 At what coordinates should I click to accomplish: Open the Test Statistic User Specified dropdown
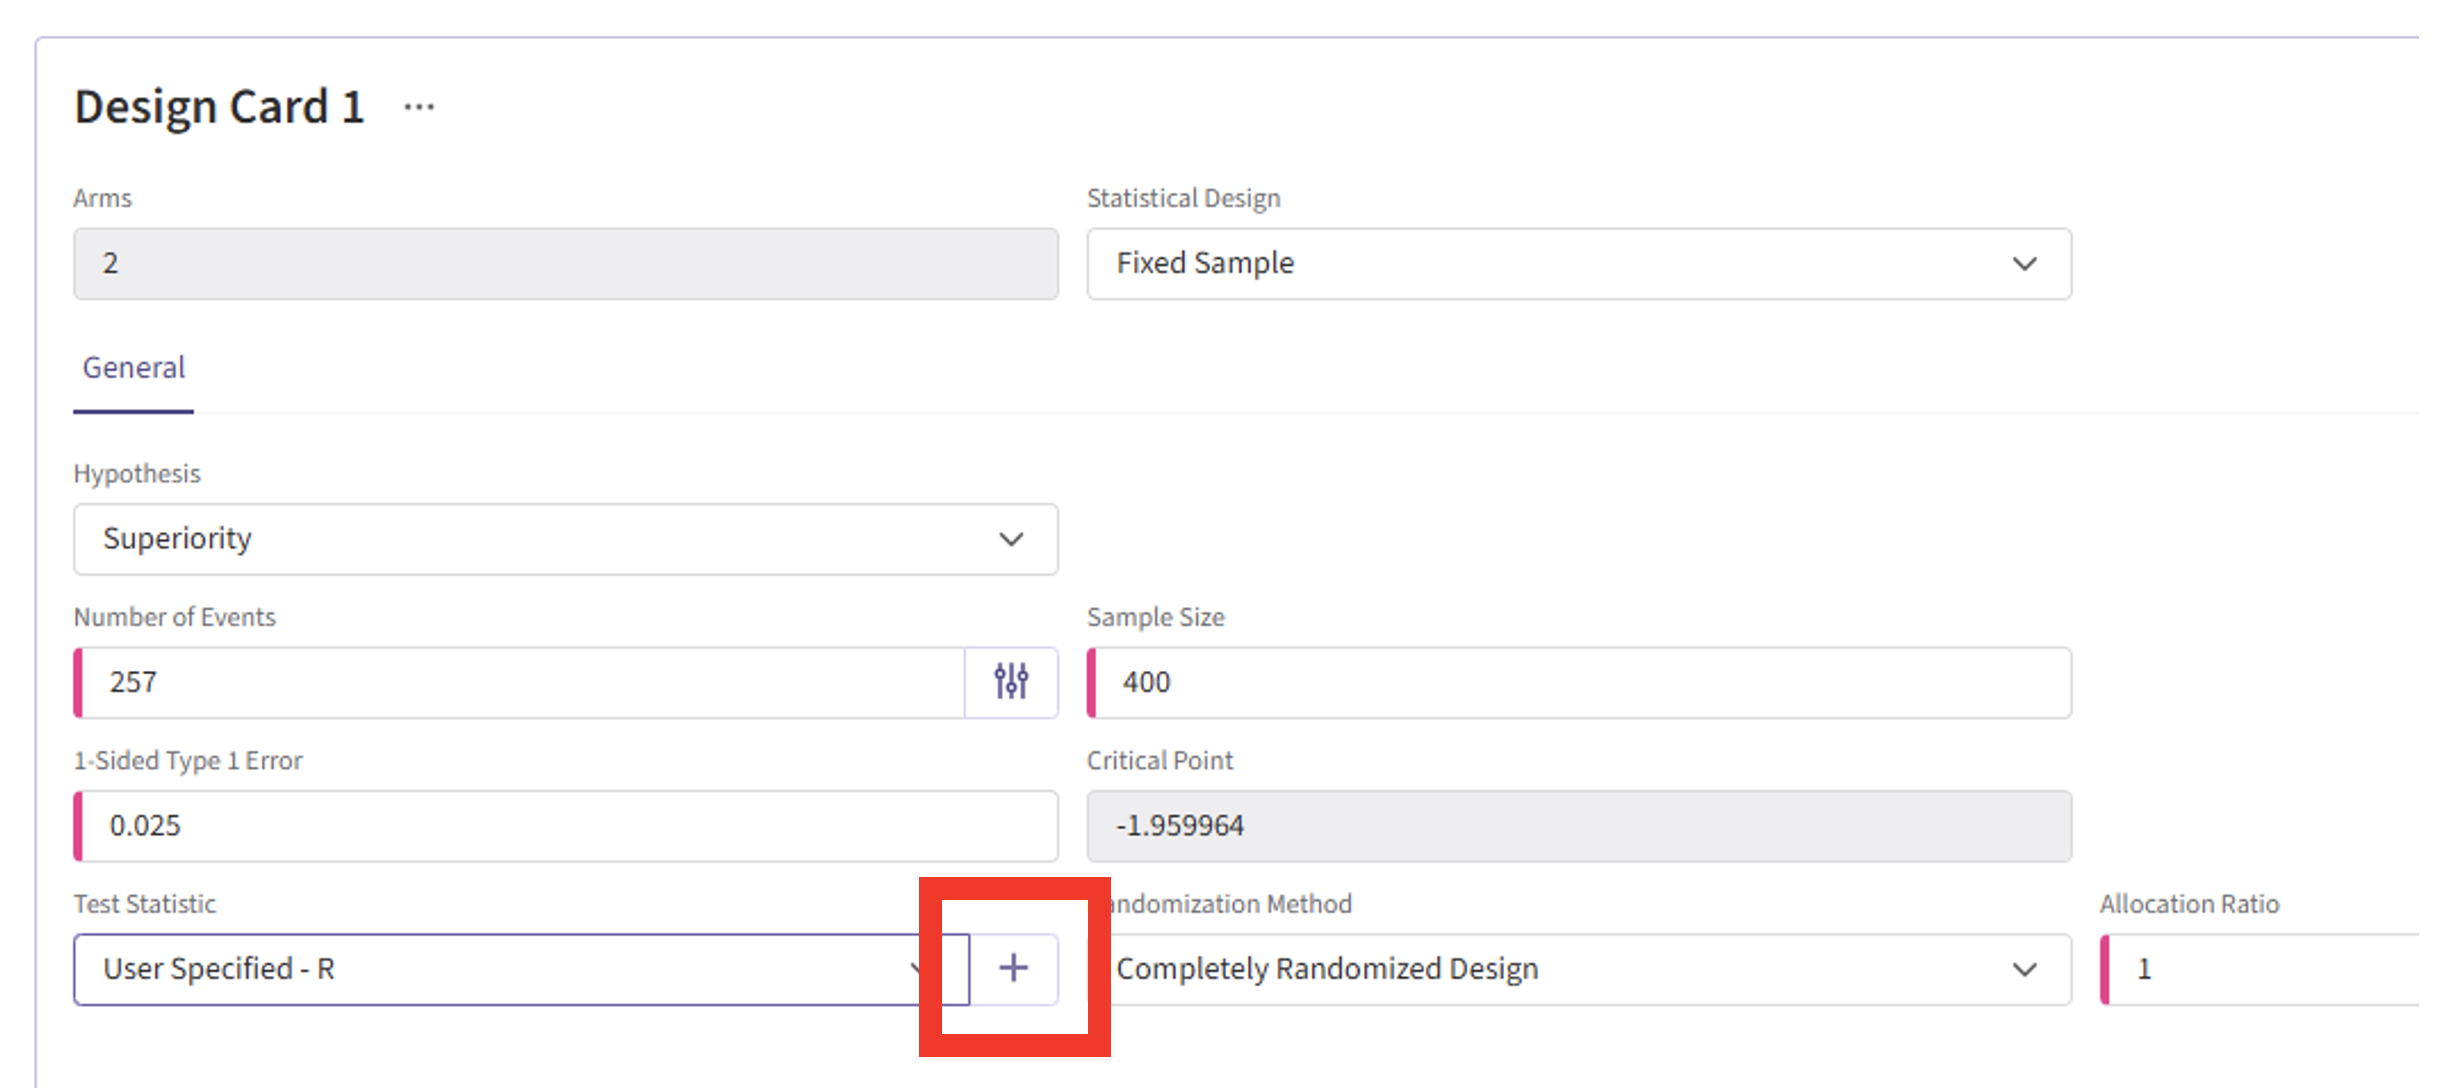click(x=500, y=969)
